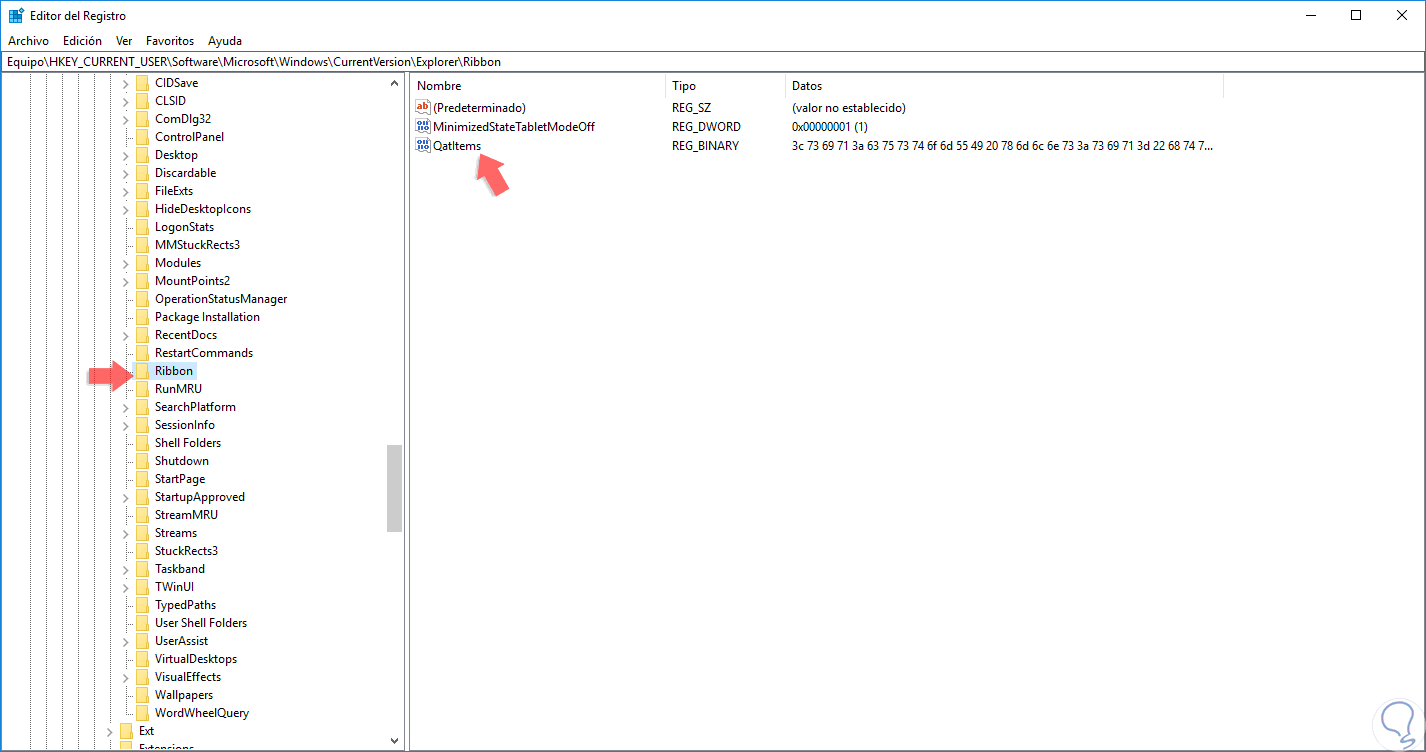Click the (Predeterminado) string value icon
Screen dimensions: 1426x752
tap(422, 107)
